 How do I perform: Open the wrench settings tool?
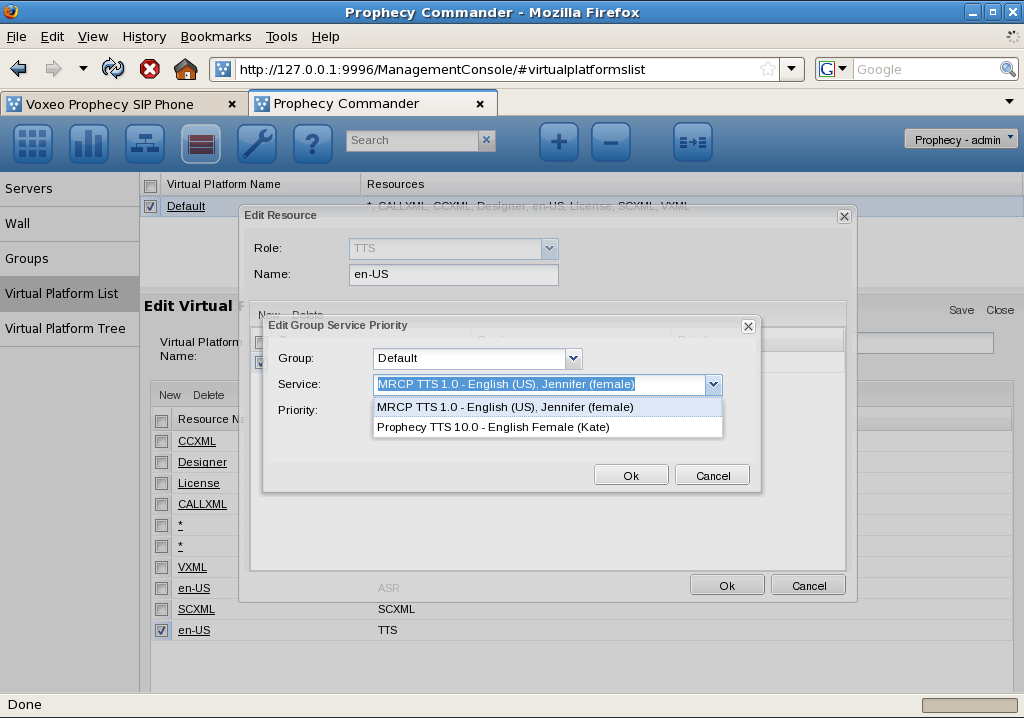[x=257, y=142]
